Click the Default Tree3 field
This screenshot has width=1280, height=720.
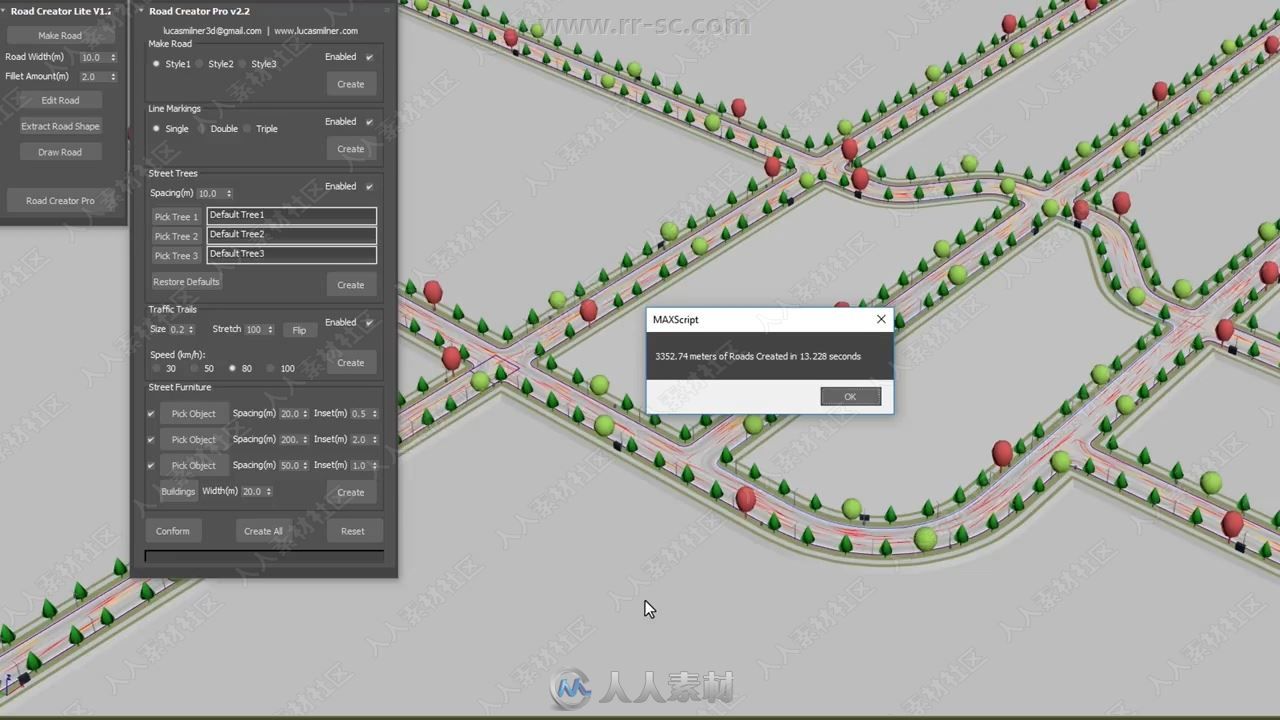(x=291, y=254)
